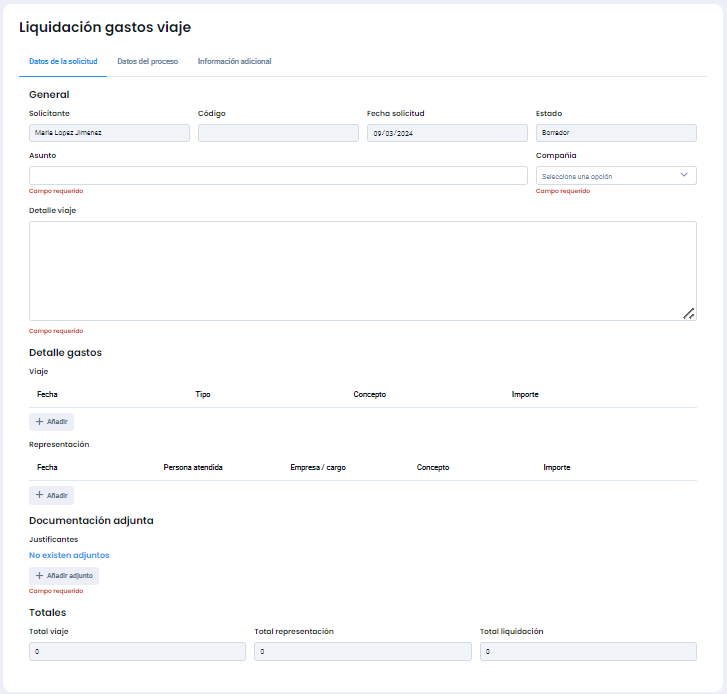Image resolution: width=727 pixels, height=694 pixels.
Task: Click the Total representación field
Action: pyautogui.click(x=362, y=652)
